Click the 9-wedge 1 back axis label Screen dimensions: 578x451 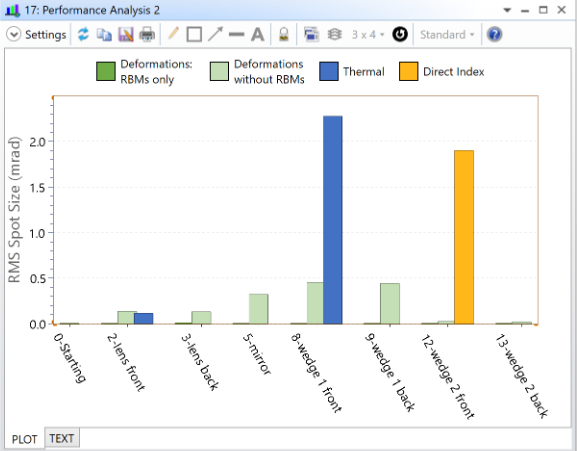pyautogui.click(x=390, y=372)
